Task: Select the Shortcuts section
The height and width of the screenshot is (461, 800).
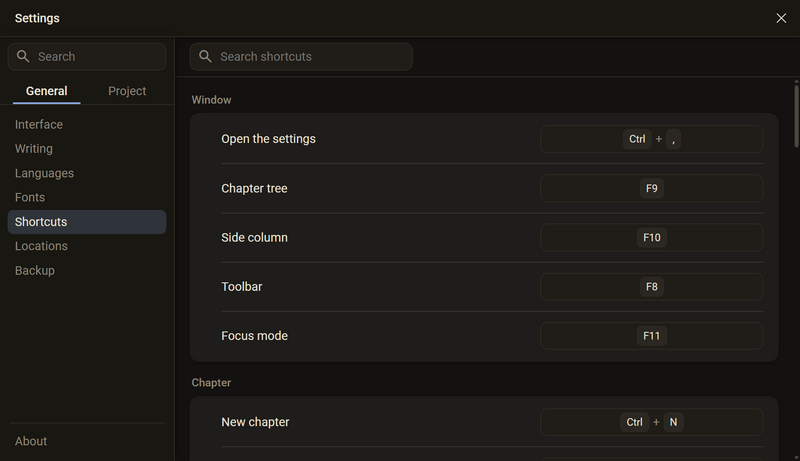Action: pyautogui.click(x=87, y=222)
